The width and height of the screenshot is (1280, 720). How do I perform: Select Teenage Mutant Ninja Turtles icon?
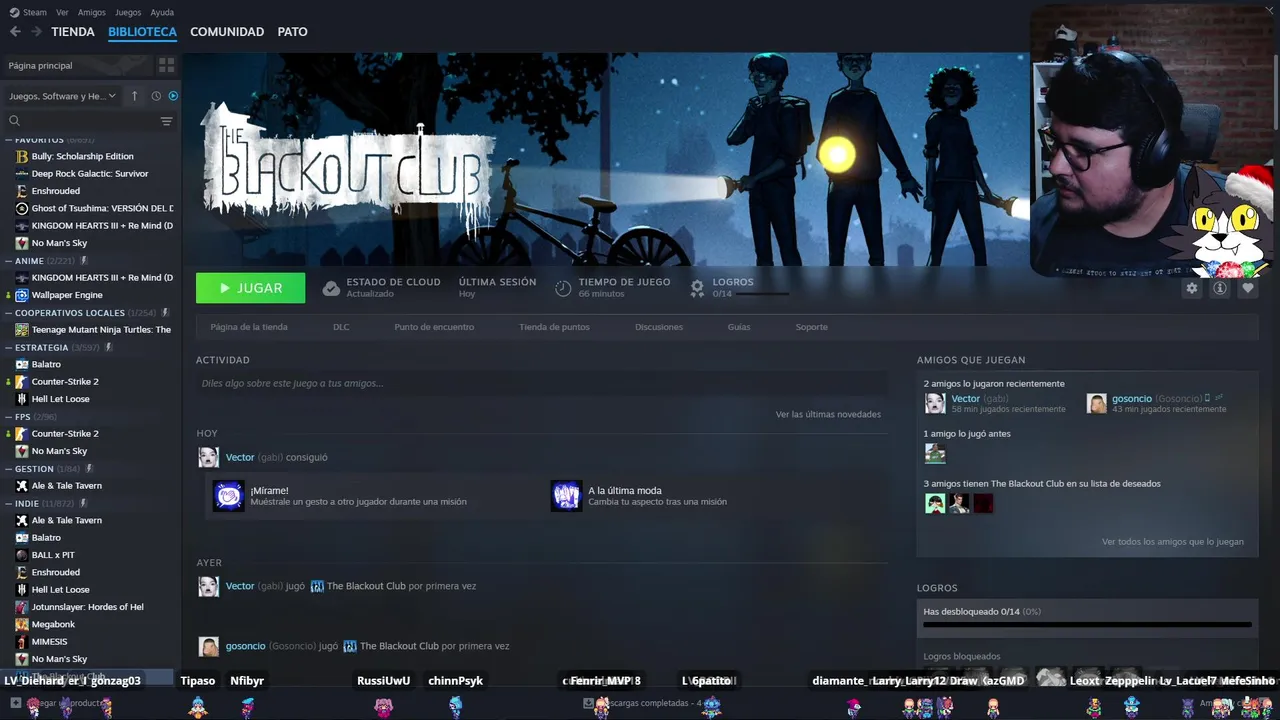click(22, 330)
